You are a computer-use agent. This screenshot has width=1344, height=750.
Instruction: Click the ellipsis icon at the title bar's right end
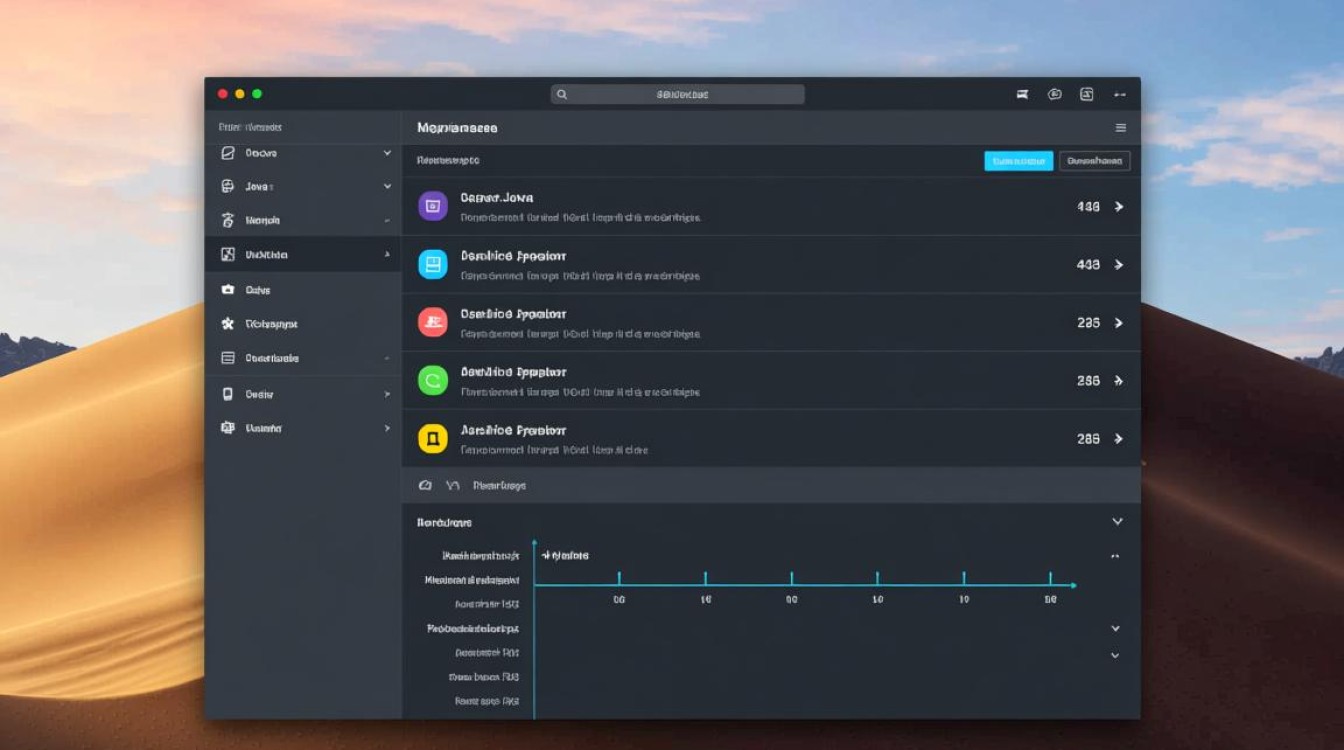pyautogui.click(x=1119, y=94)
